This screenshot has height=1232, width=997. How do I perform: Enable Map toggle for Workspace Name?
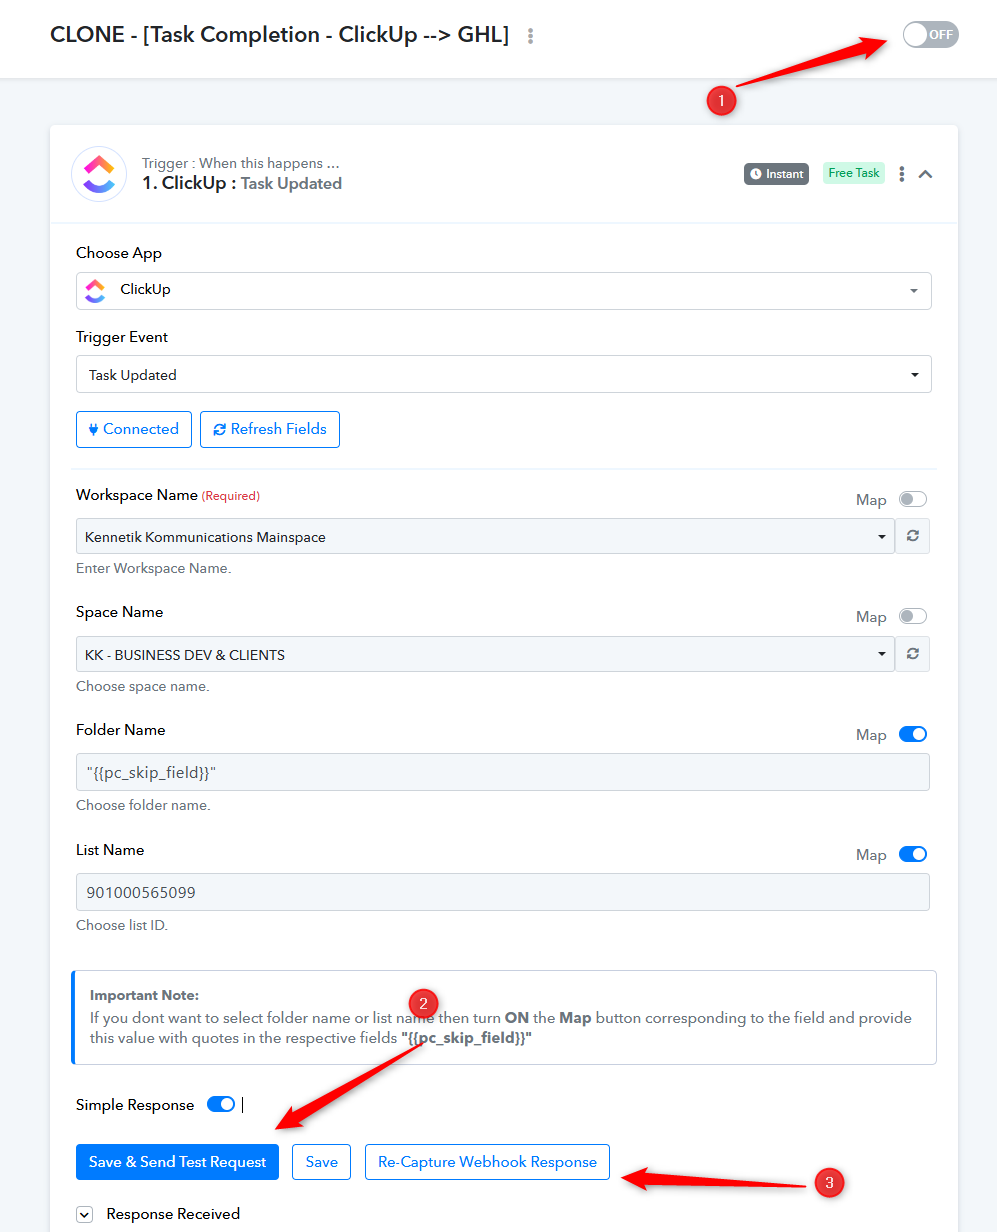click(x=912, y=499)
